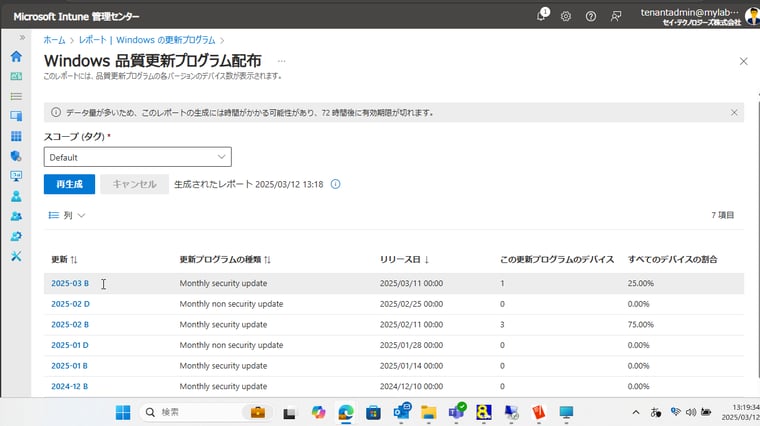This screenshot has height=426, width=760.
Task: Sort by 更新プログラムの種類 column
Action: pyautogui.click(x=225, y=259)
